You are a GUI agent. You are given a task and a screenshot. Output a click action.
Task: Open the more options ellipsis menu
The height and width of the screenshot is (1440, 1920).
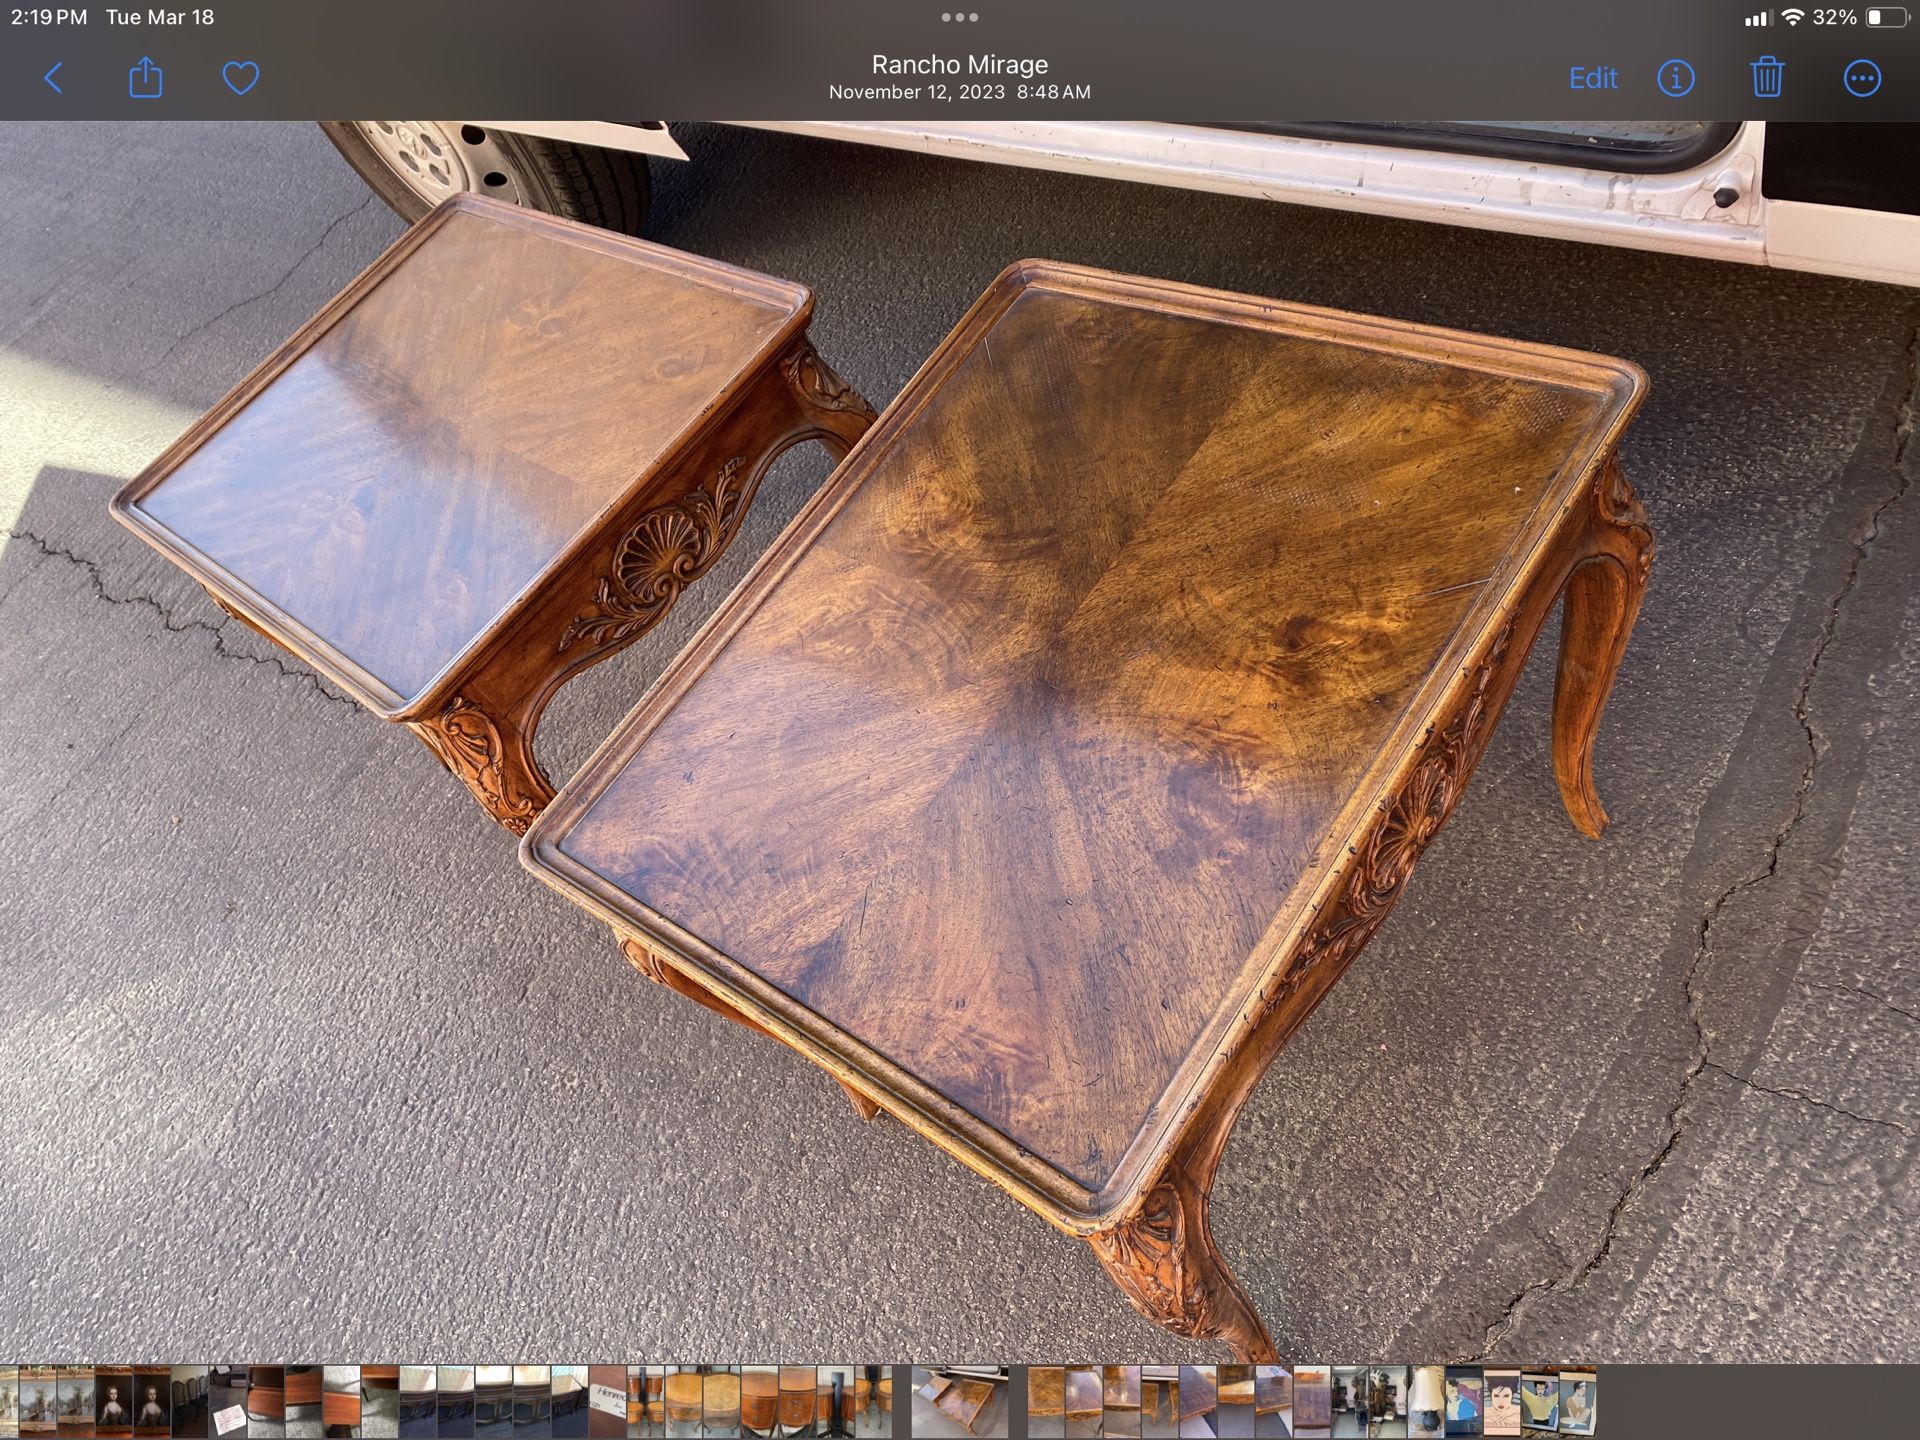point(1861,78)
